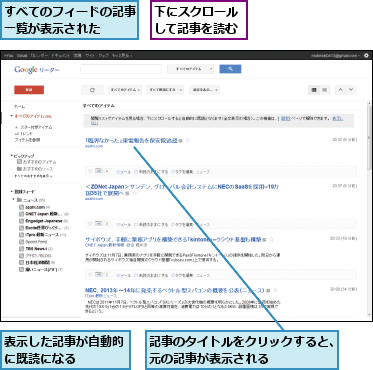This screenshot has width=373, height=370.
Task: Click すべて既読にする button
Action: (x=162, y=90)
